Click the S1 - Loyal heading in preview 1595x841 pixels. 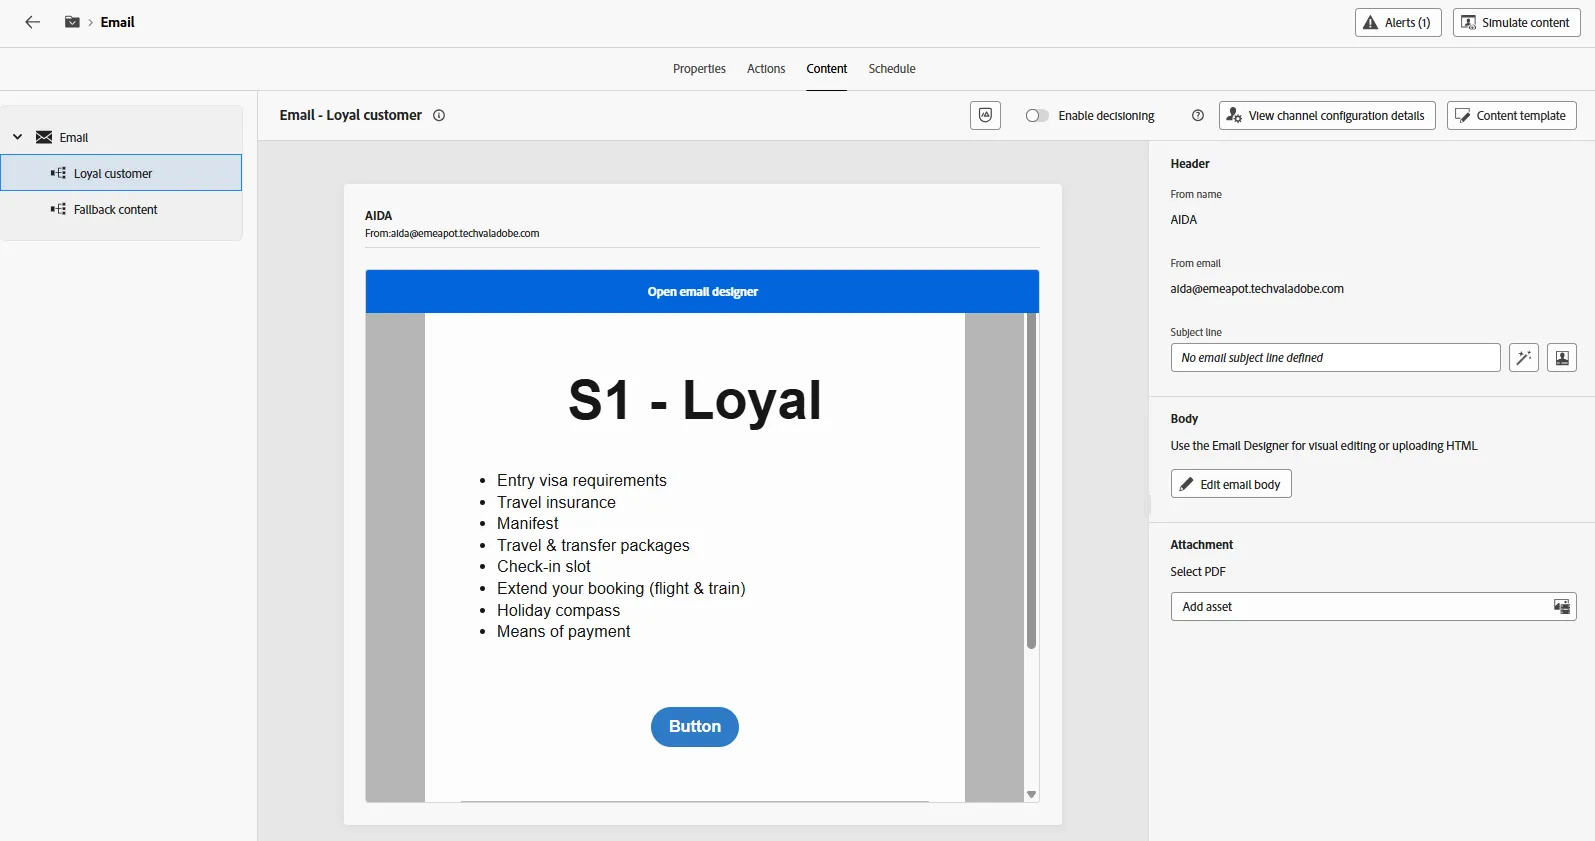tap(695, 400)
